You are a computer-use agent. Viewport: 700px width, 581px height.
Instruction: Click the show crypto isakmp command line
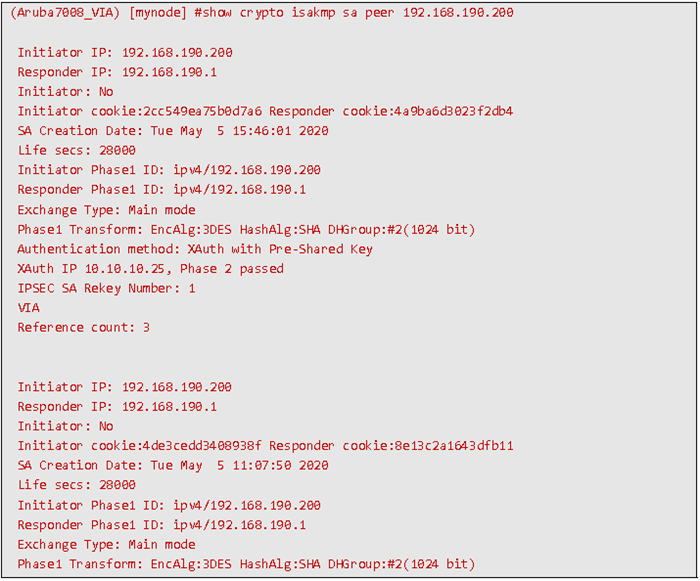[262, 13]
